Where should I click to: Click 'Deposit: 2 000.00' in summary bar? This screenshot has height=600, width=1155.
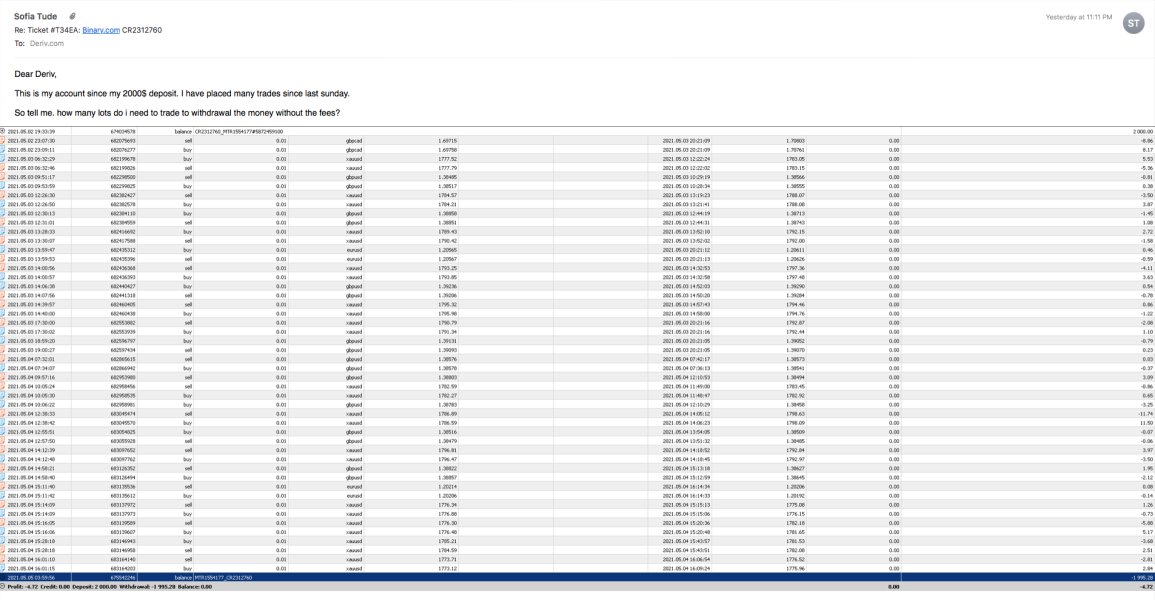point(94,587)
